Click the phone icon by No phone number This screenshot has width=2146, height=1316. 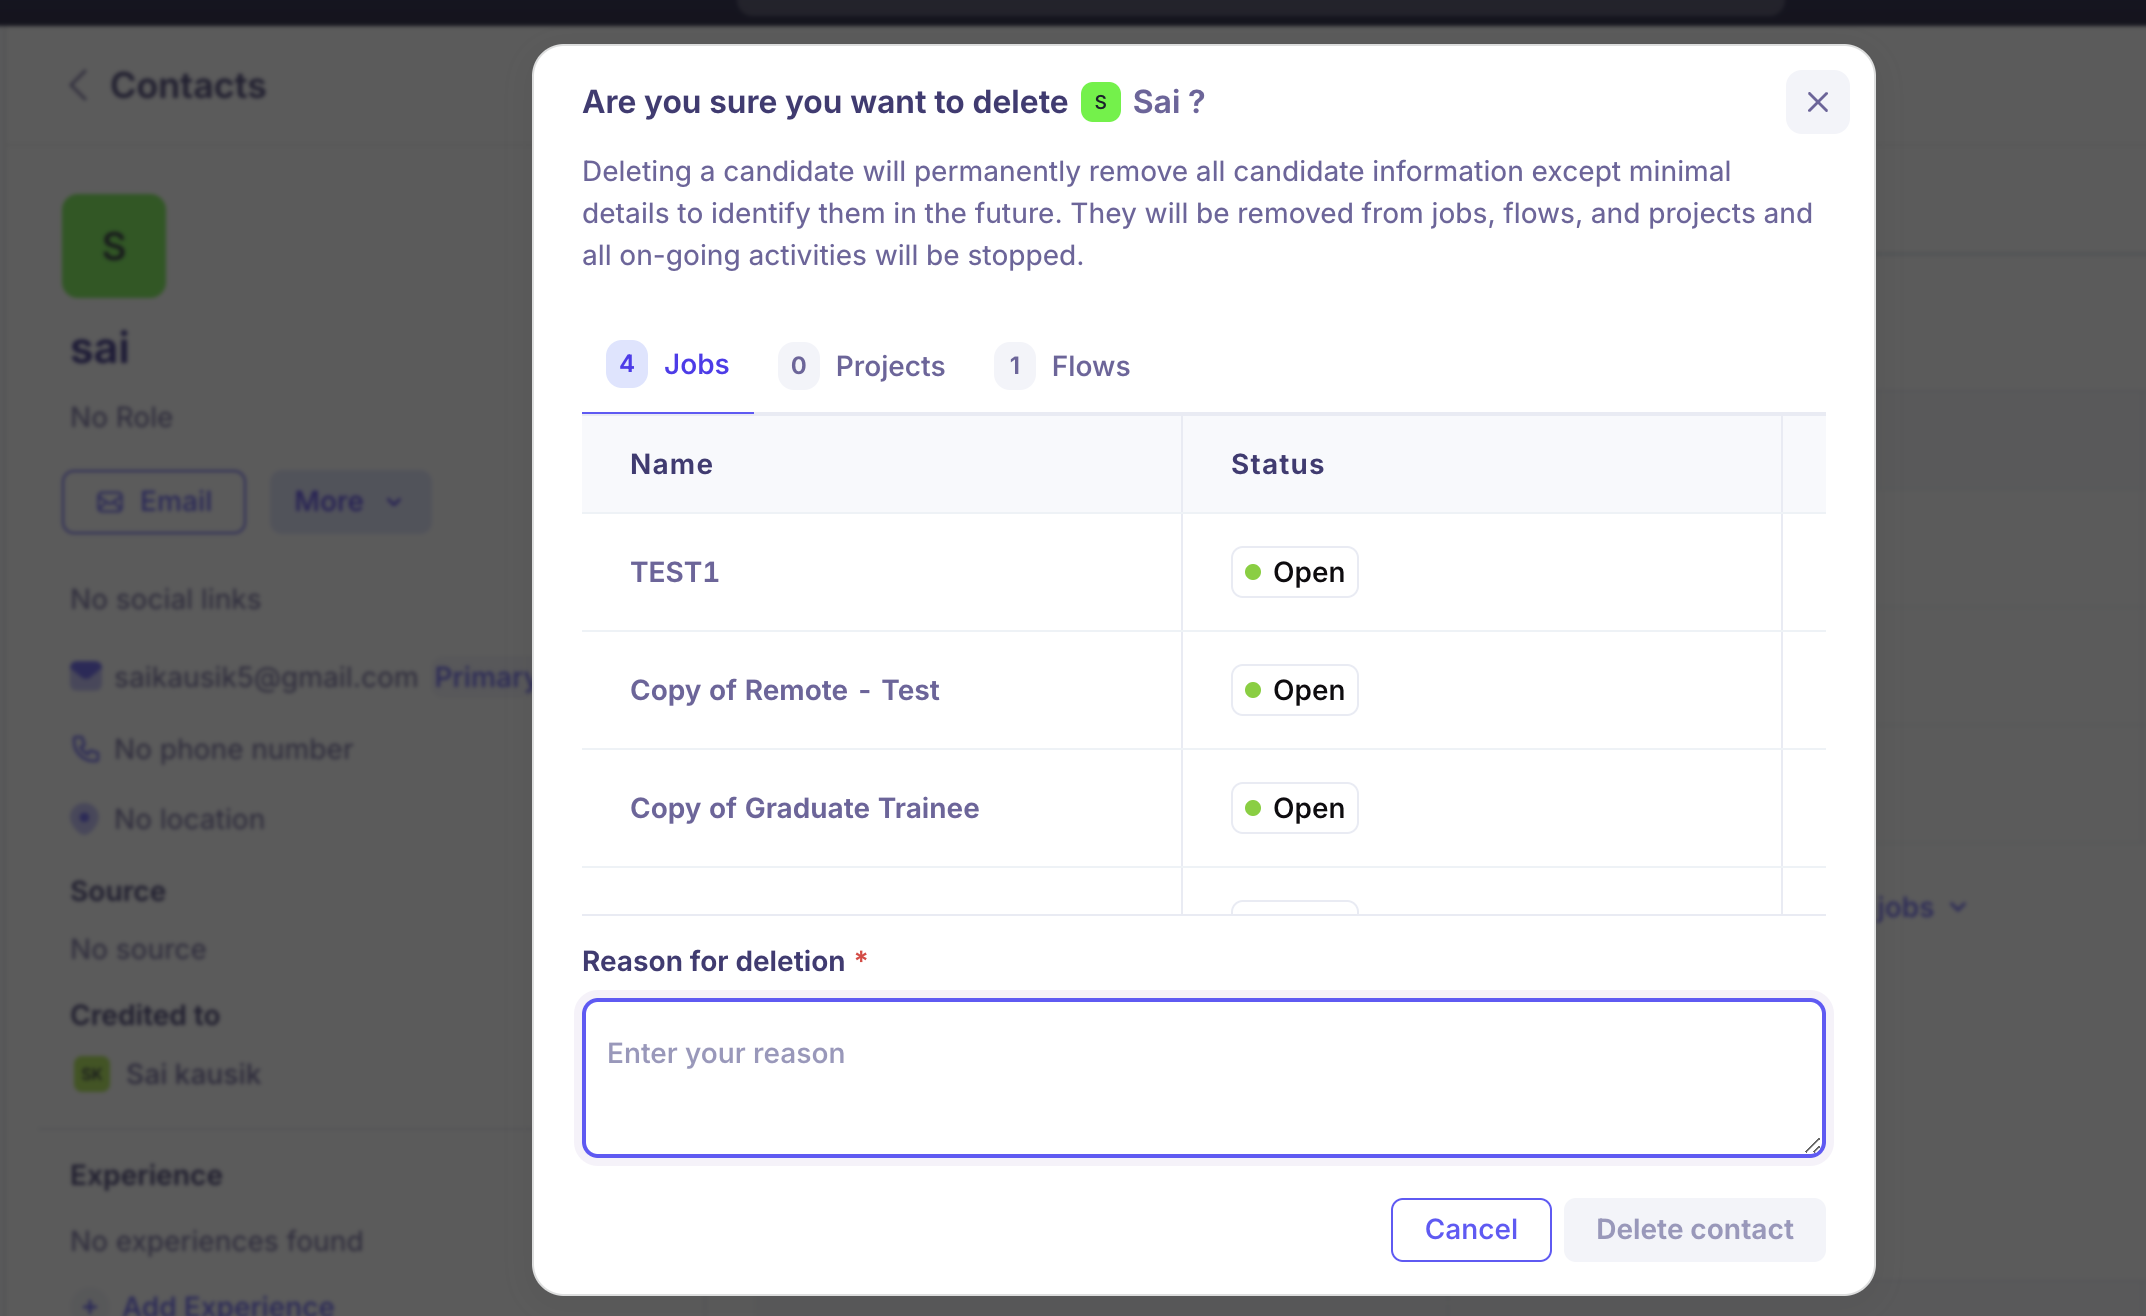coord(86,749)
